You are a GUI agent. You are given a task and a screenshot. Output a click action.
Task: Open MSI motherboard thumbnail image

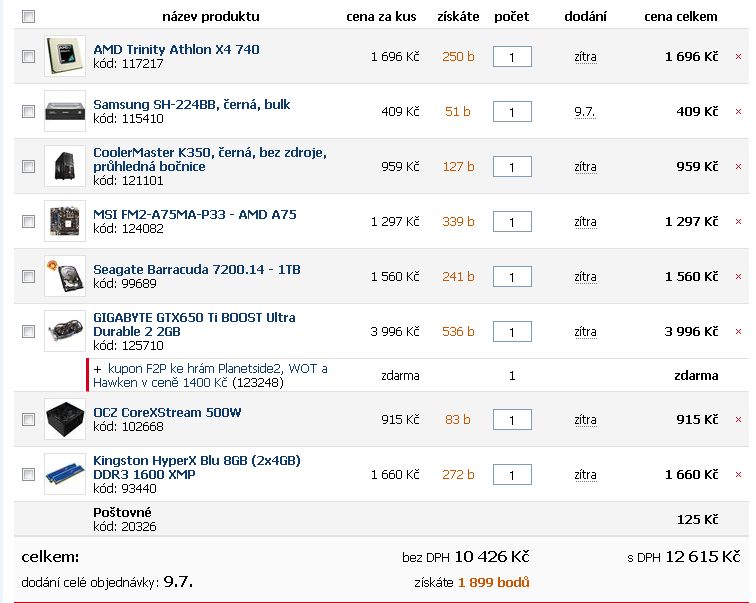click(x=65, y=221)
